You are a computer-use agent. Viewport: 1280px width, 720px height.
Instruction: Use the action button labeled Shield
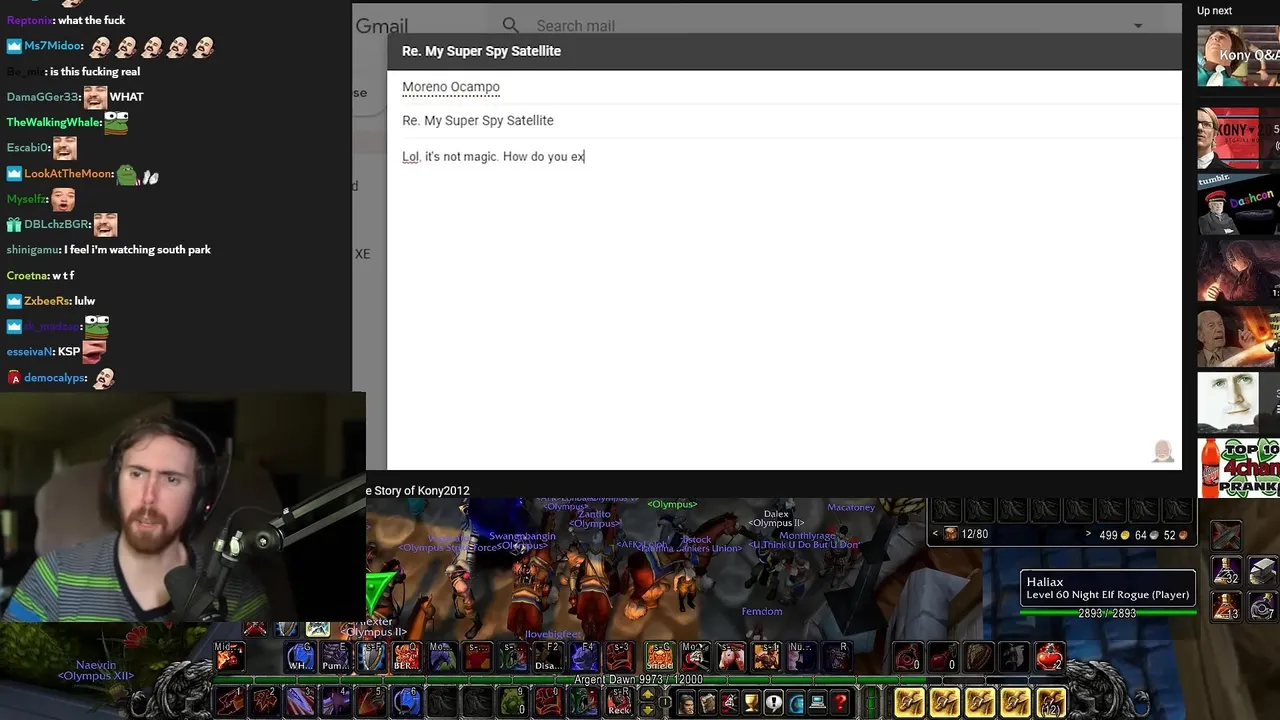pos(660,656)
